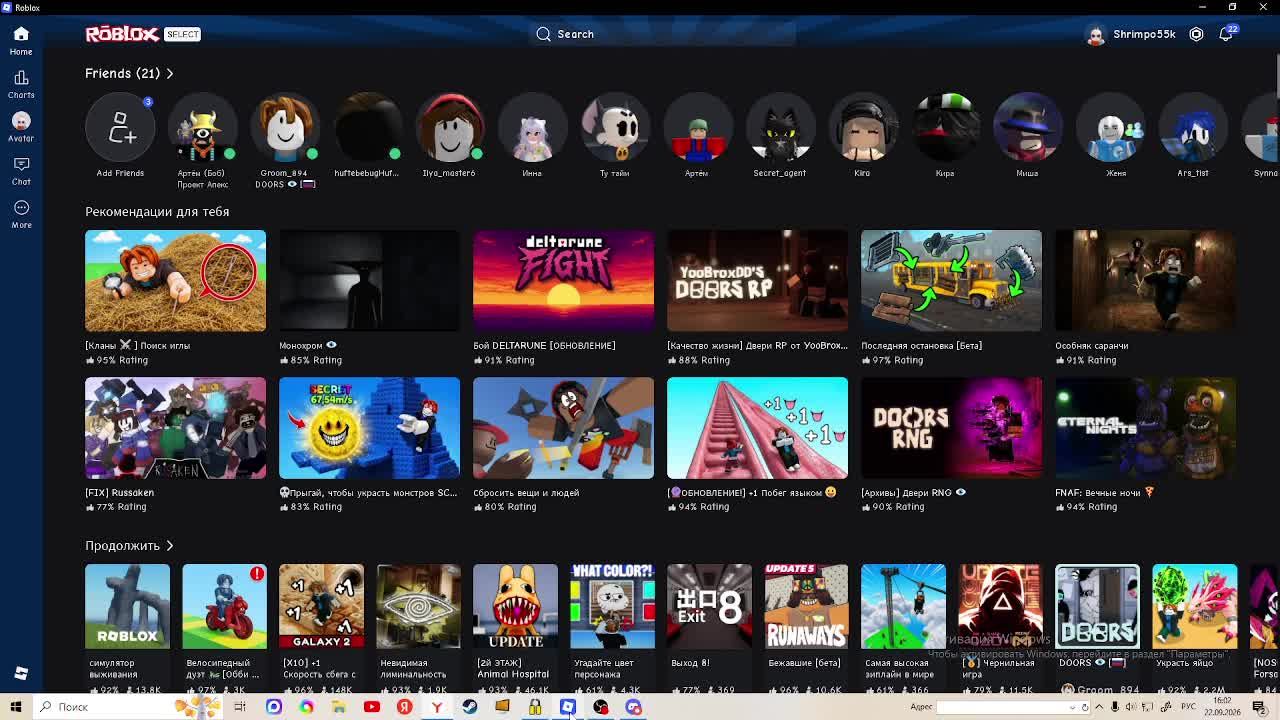The height and width of the screenshot is (720, 1280).
Task: Open friend Миша avatar
Action: point(1027,128)
